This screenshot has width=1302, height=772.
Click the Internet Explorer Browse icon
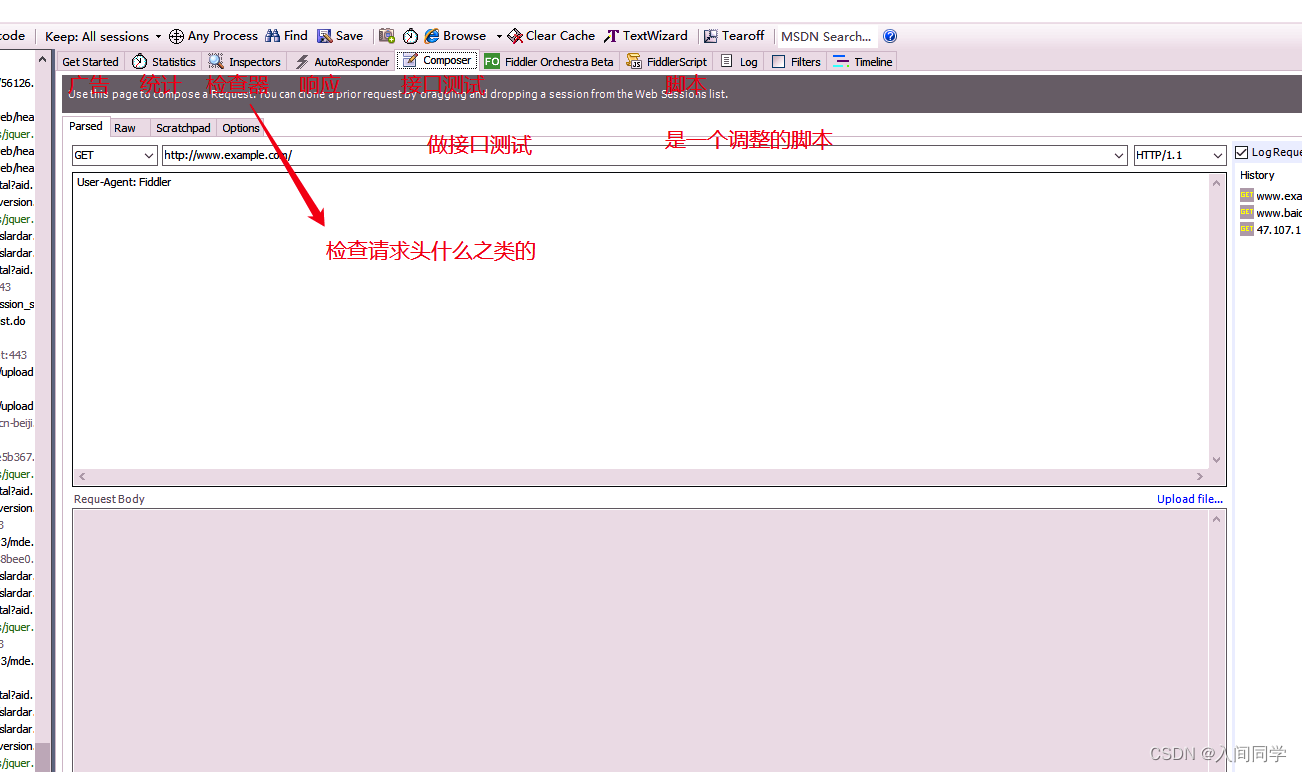point(432,36)
